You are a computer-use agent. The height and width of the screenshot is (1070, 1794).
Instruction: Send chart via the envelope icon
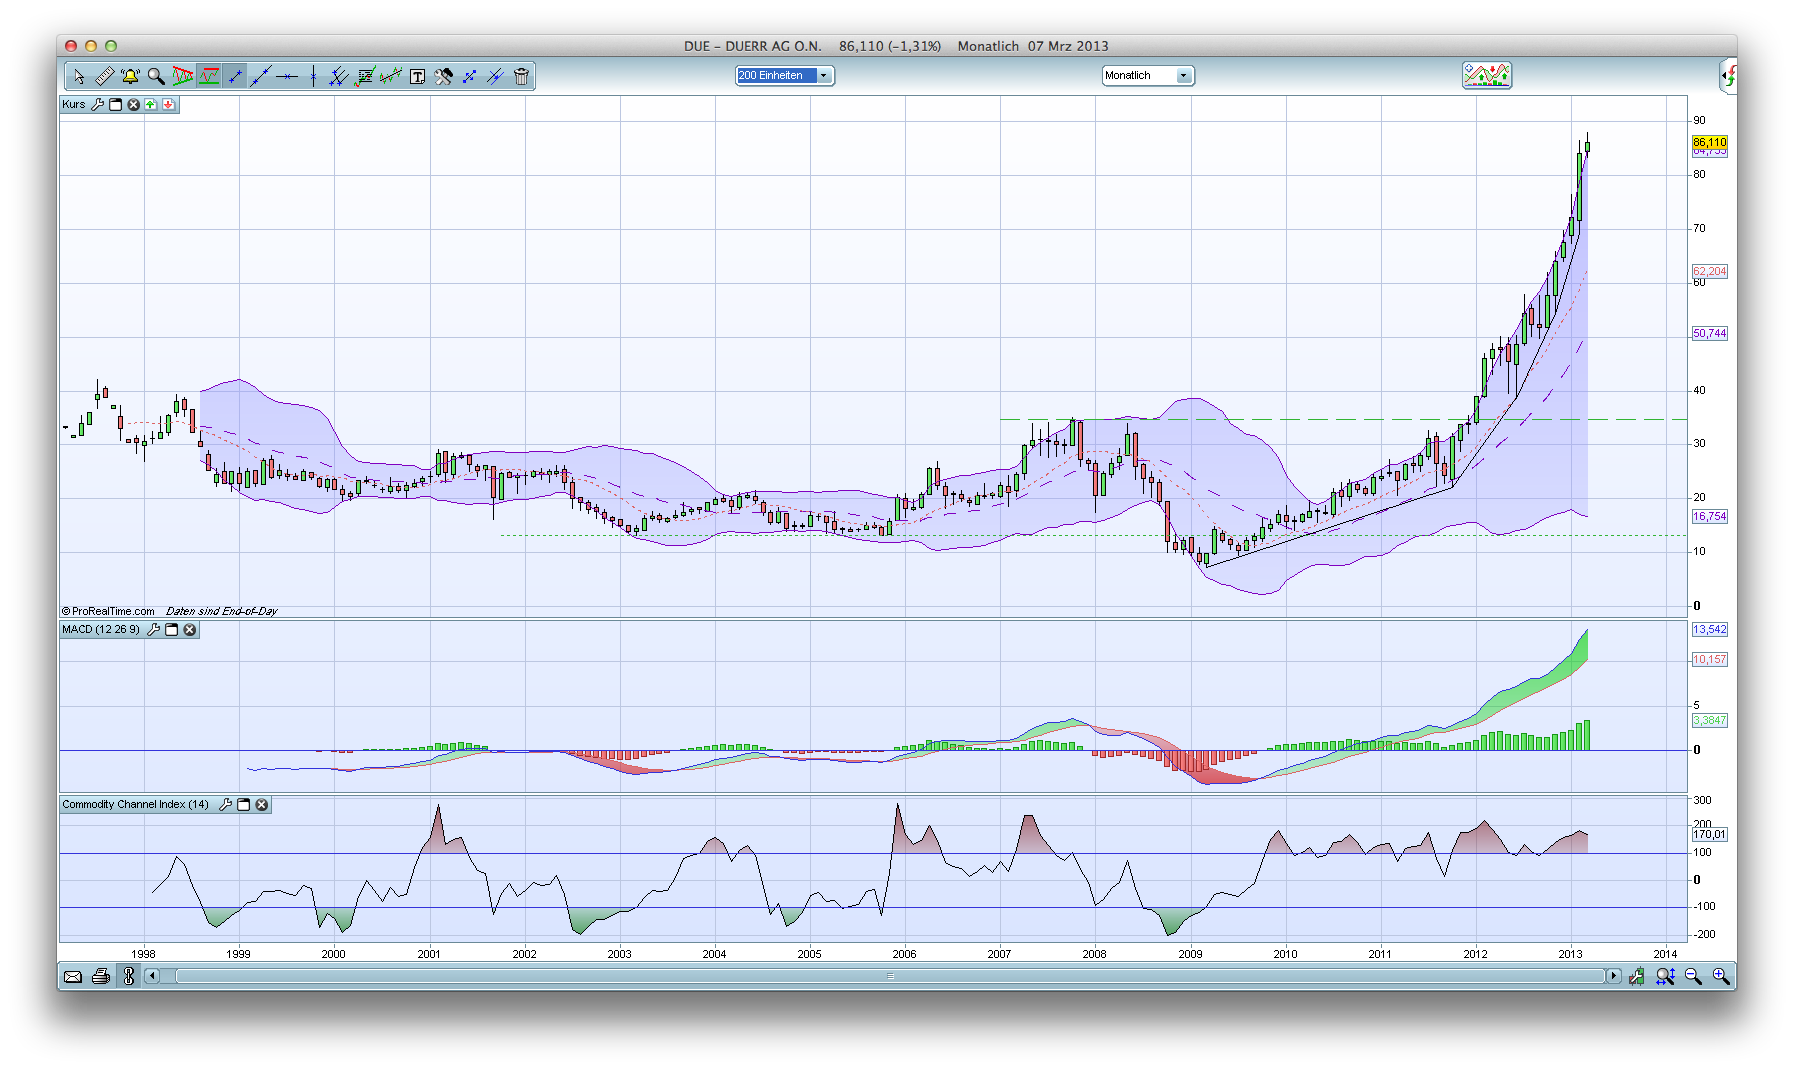click(x=73, y=976)
